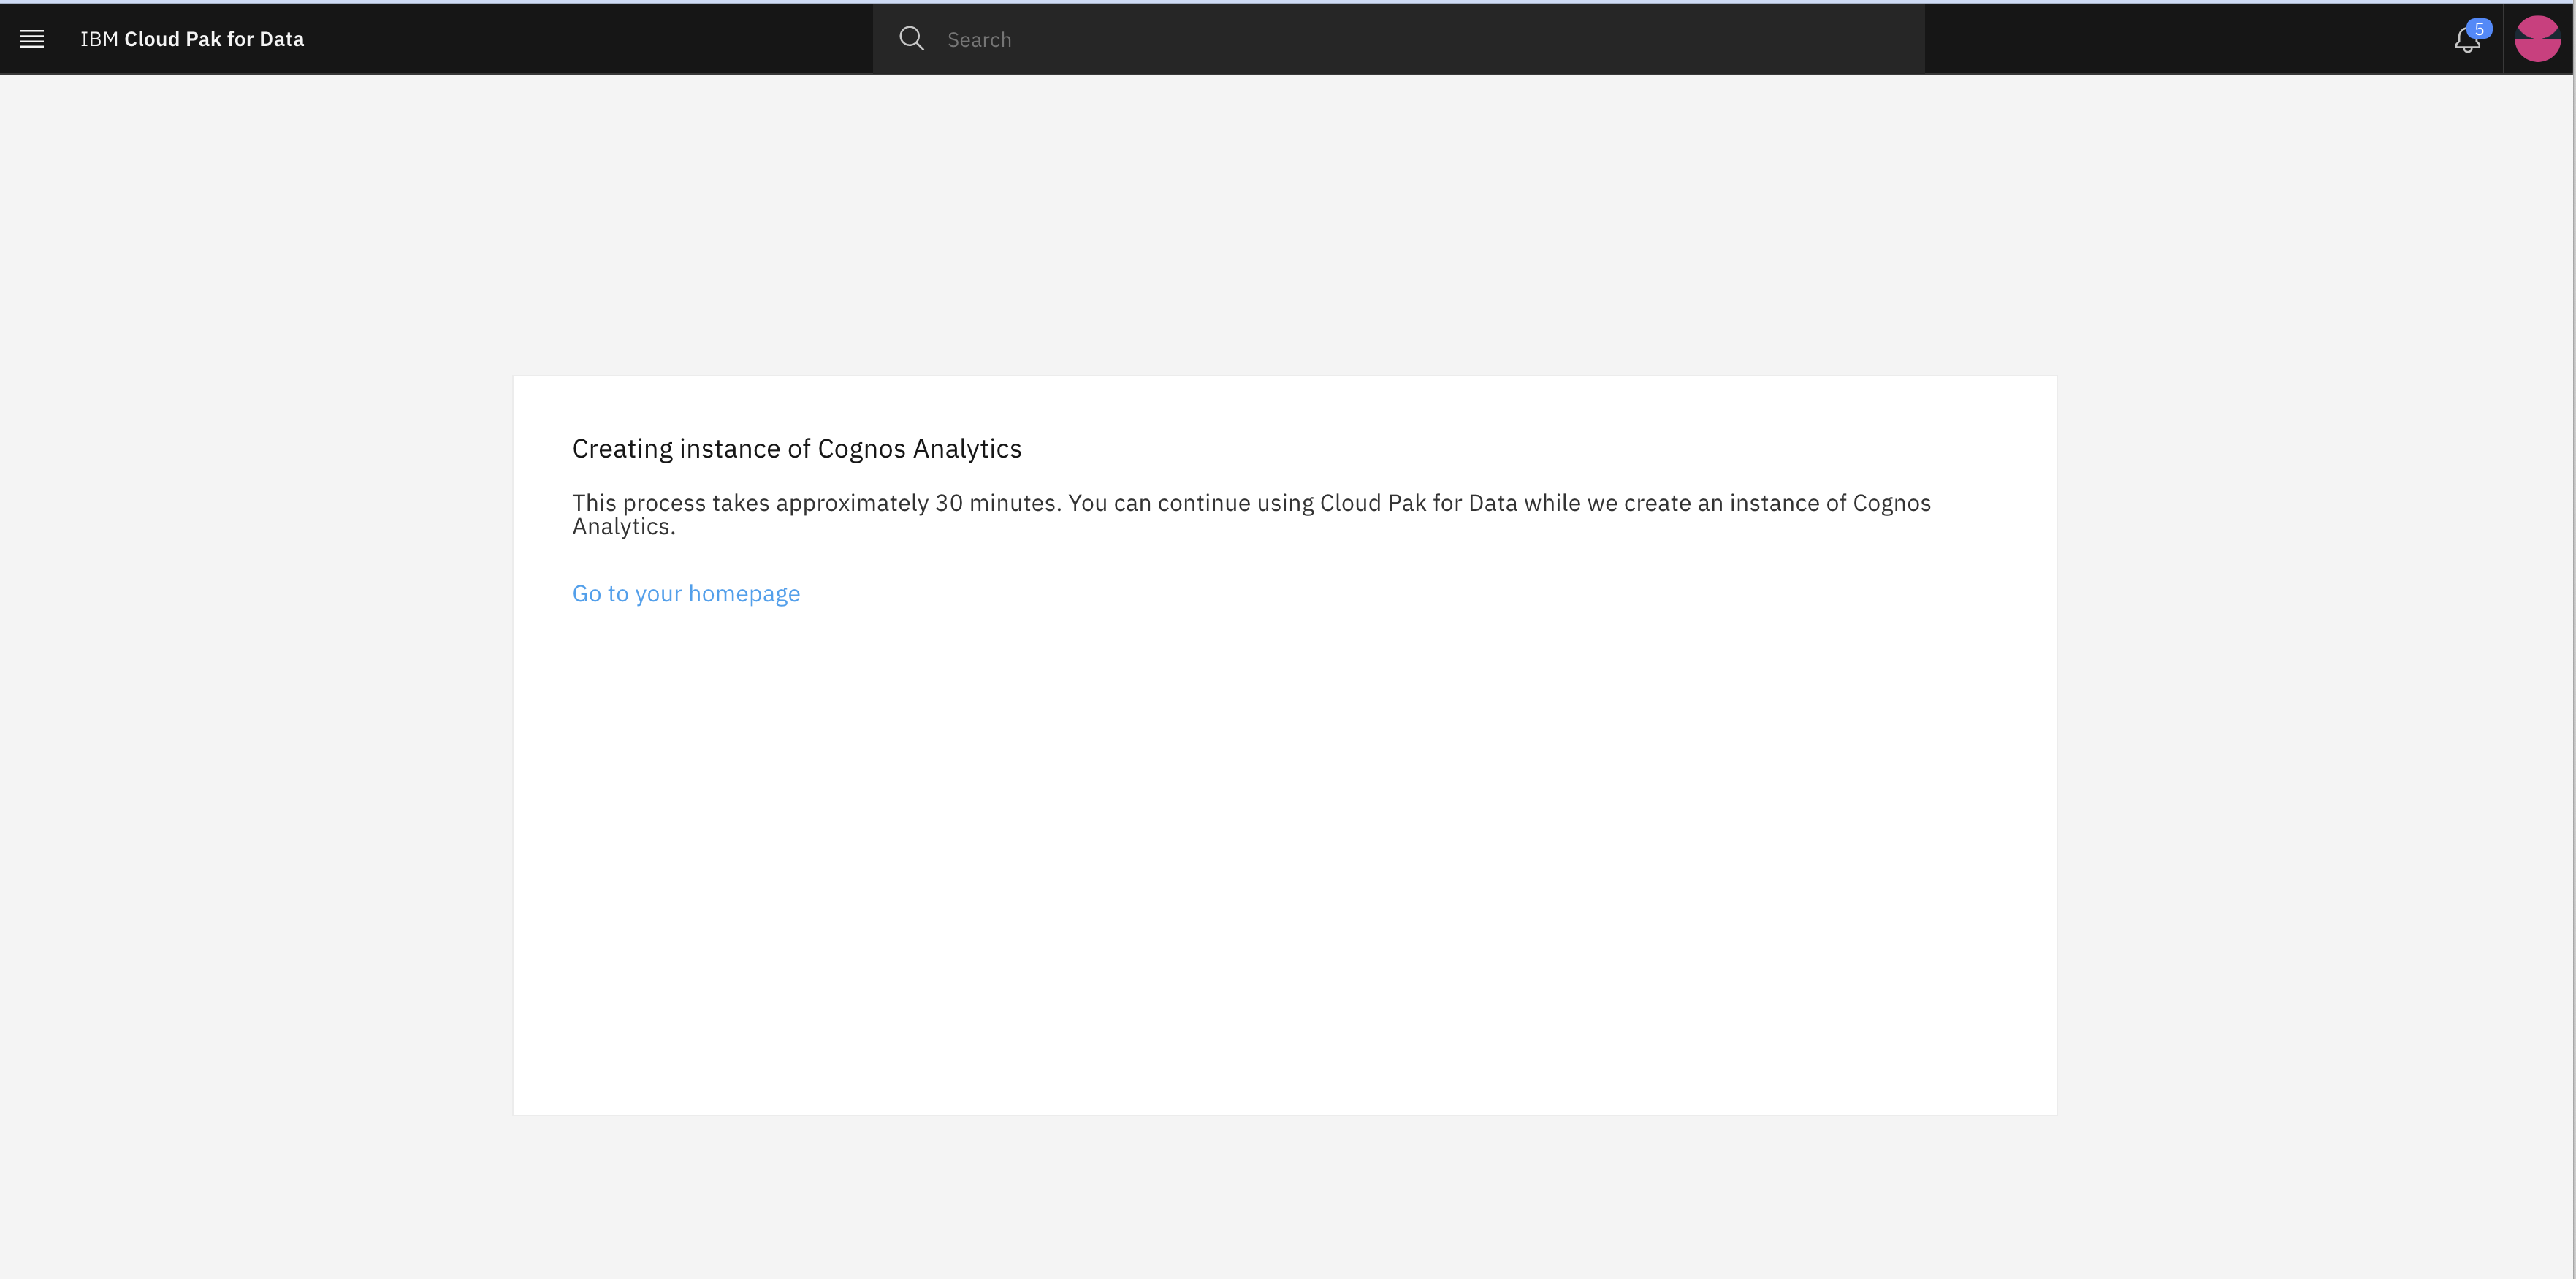Screen dimensions: 2576x1279
Task: Click the word homepage in the blue link
Action: pos(744,594)
